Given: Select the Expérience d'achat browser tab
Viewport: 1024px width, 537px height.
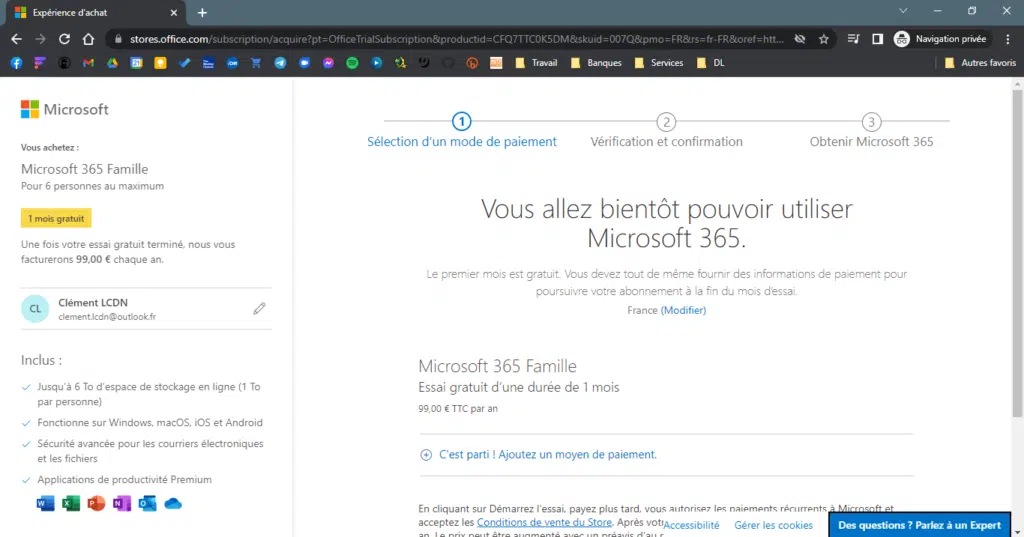Looking at the screenshot, I should [96, 12].
